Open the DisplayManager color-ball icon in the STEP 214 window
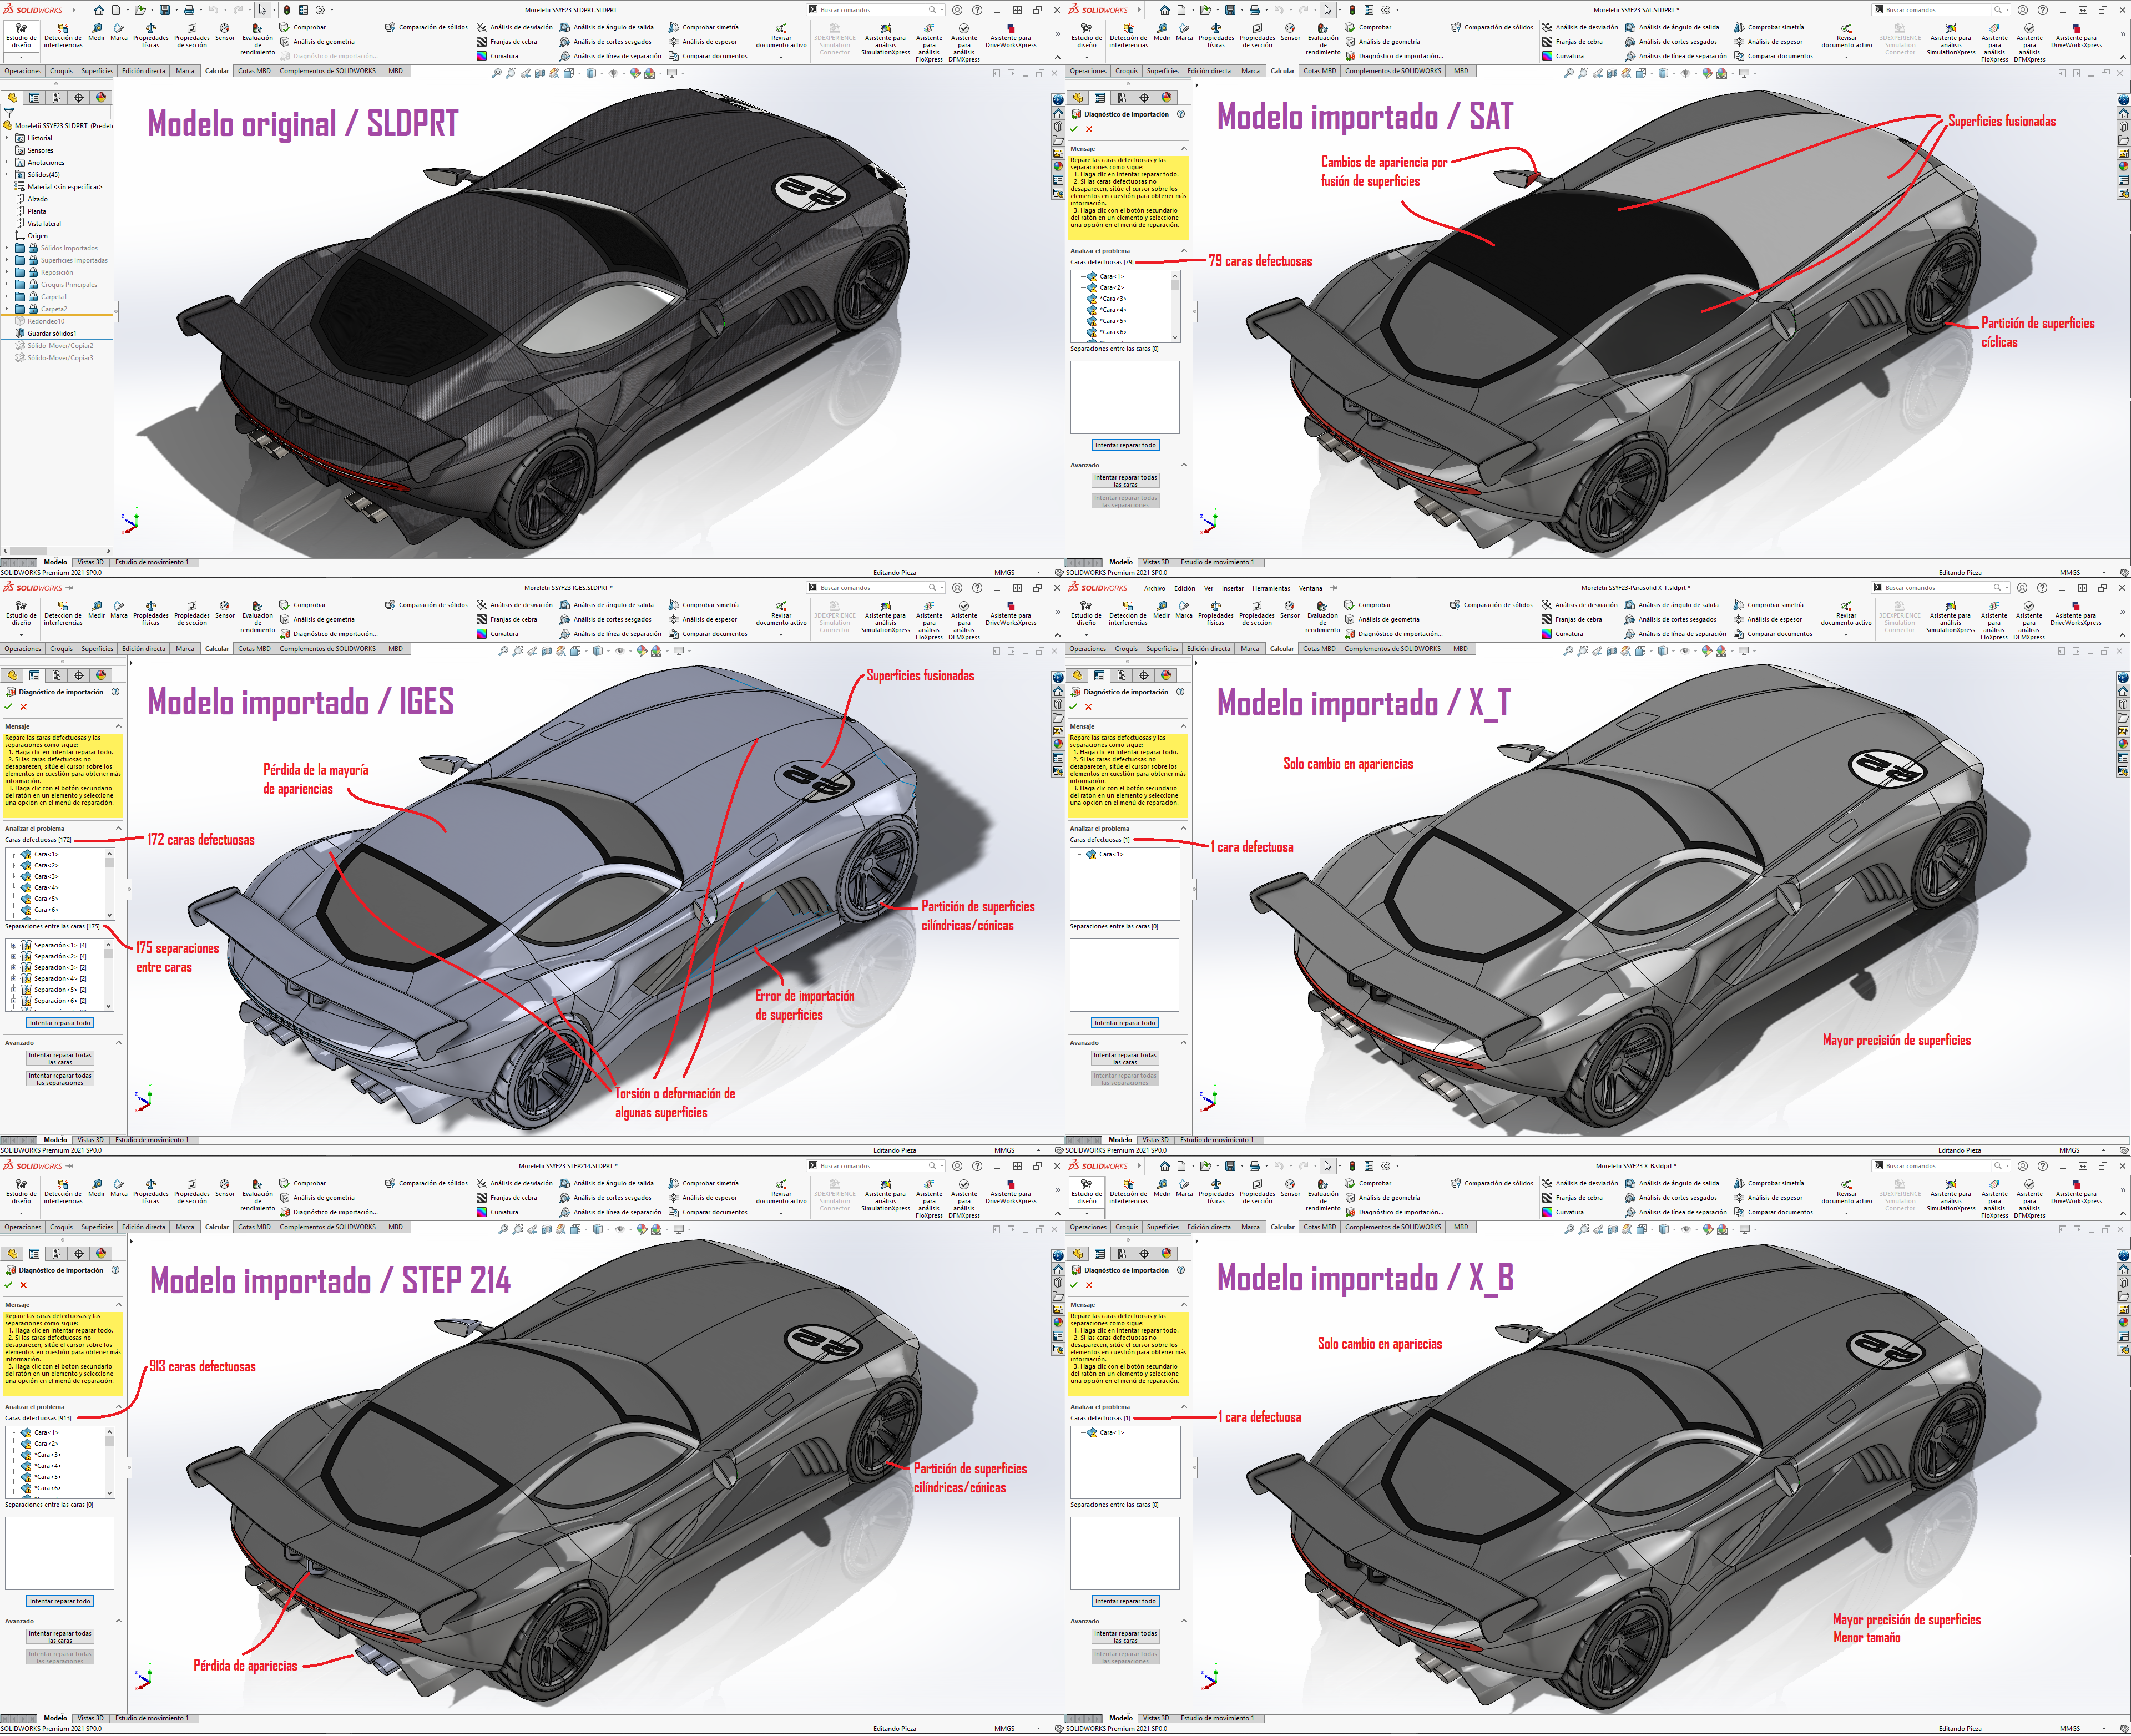The image size is (2131, 1736). [100, 1254]
